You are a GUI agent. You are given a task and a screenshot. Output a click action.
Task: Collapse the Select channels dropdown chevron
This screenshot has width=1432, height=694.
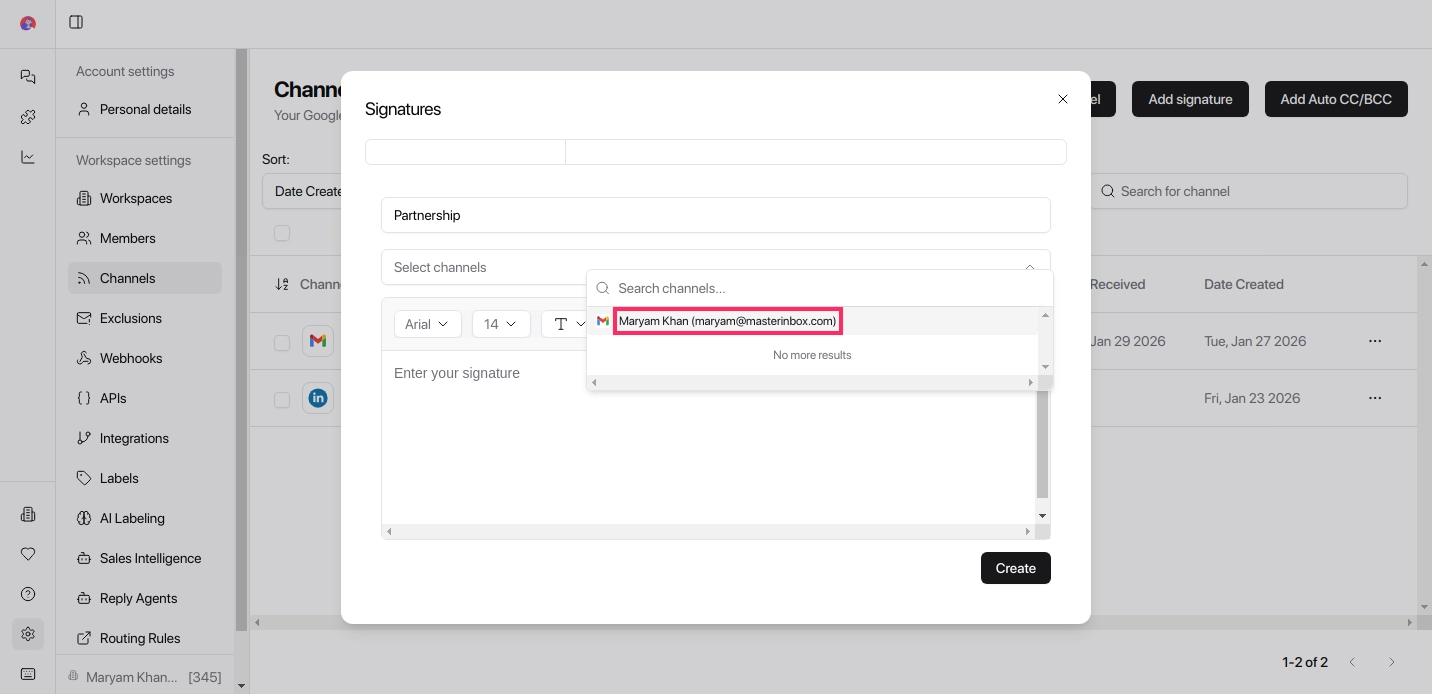(1030, 267)
